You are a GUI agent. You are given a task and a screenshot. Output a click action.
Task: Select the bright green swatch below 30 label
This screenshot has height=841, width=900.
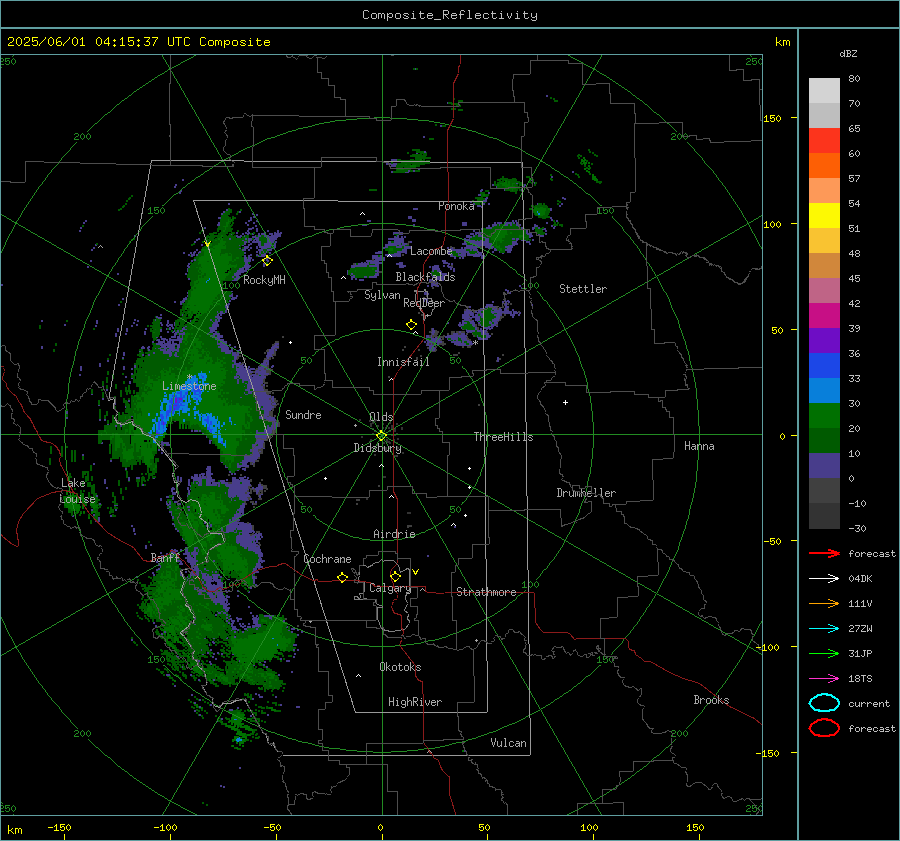click(x=824, y=415)
